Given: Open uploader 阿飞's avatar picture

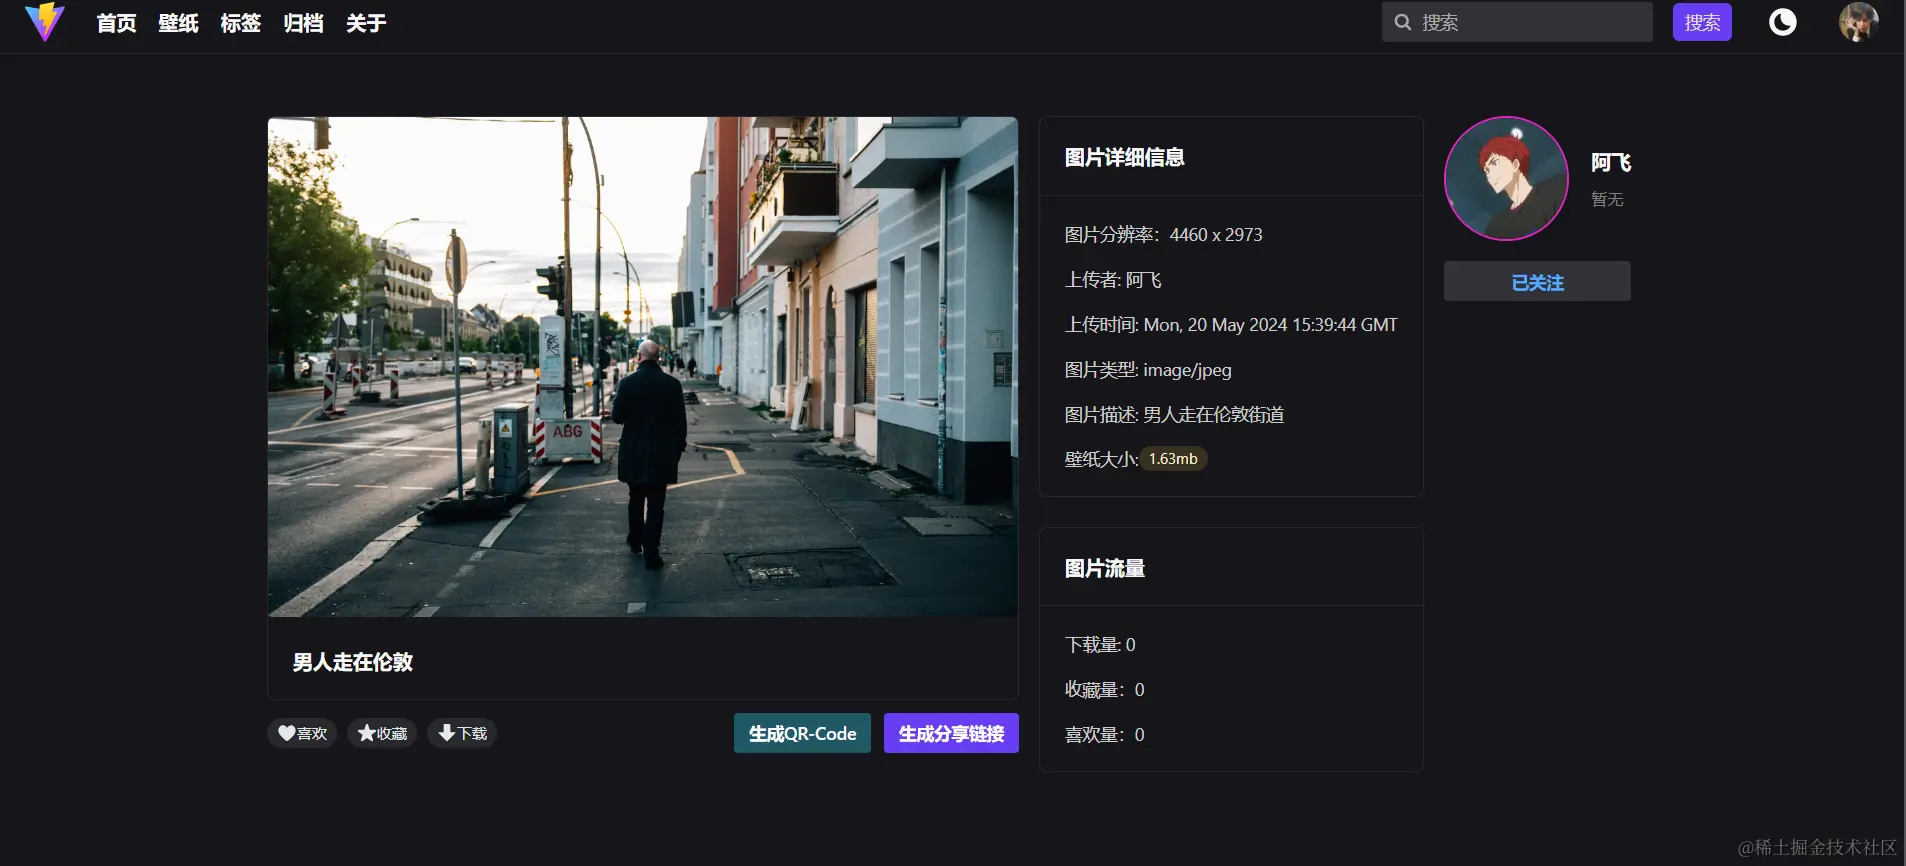Looking at the screenshot, I should click(x=1506, y=179).
